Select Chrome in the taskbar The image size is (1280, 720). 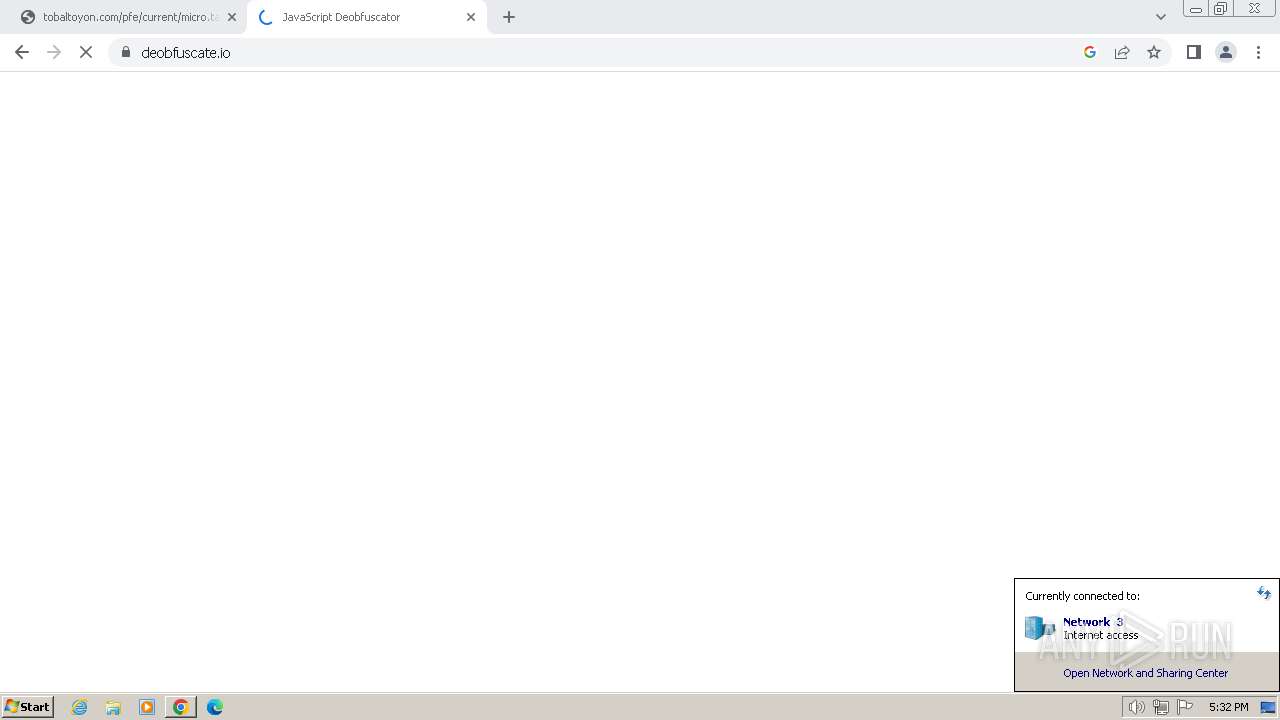tap(181, 707)
